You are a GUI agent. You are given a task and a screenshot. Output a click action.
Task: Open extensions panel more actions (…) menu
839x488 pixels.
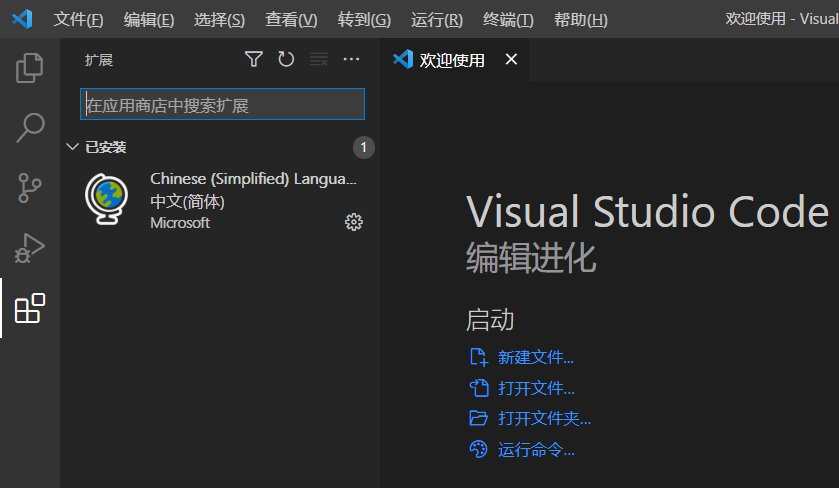[x=351, y=59]
